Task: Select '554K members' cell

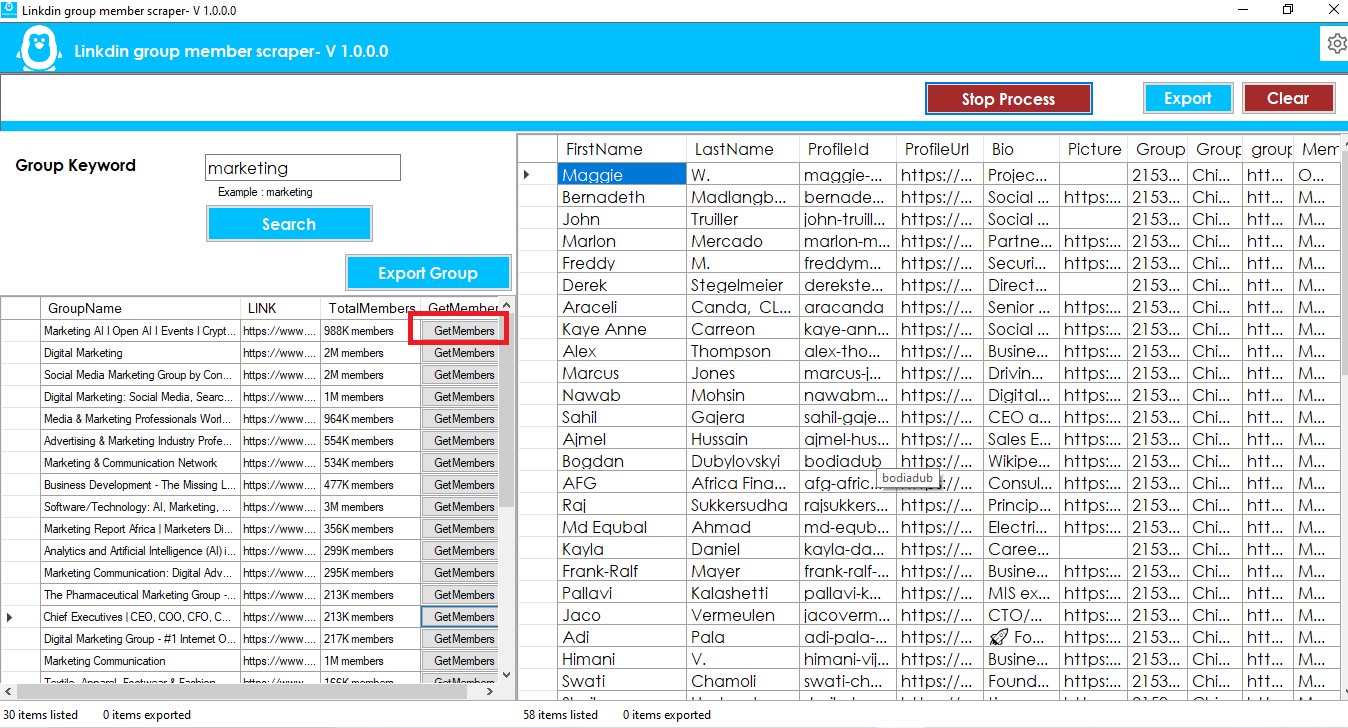Action: coord(370,441)
